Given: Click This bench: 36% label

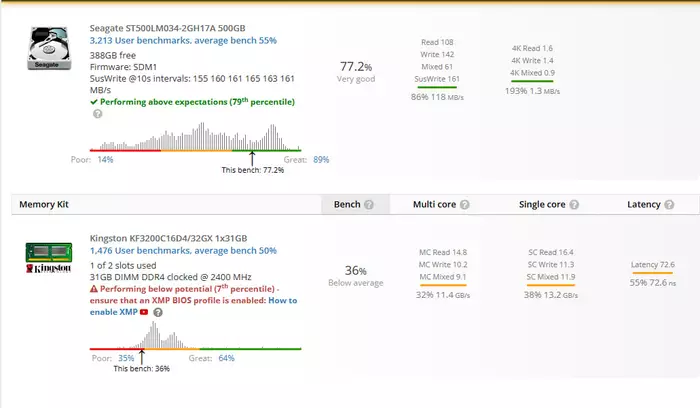Looking at the screenshot, I should (142, 369).
